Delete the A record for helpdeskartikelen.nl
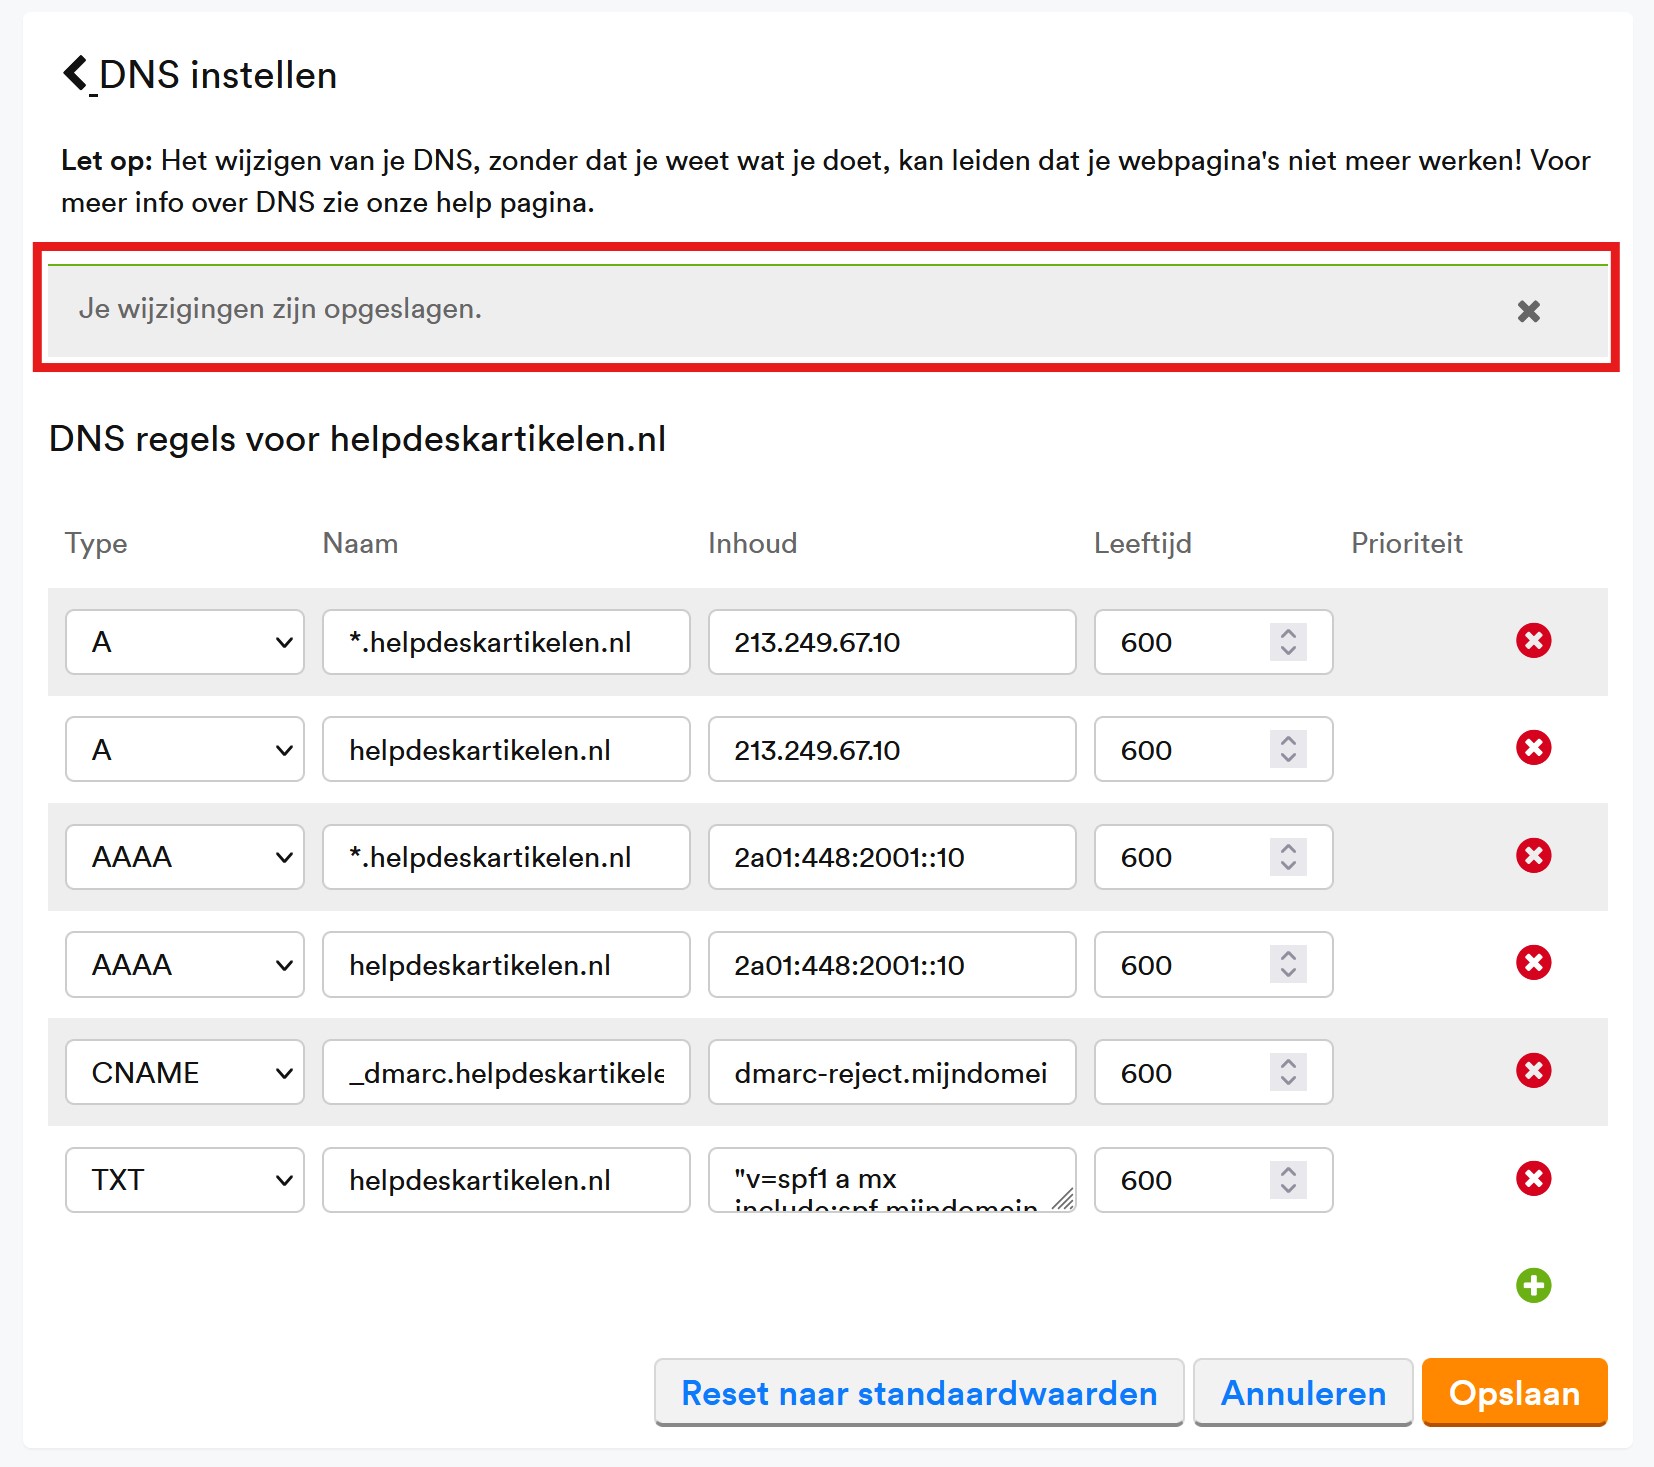The image size is (1654, 1467). tap(1533, 747)
